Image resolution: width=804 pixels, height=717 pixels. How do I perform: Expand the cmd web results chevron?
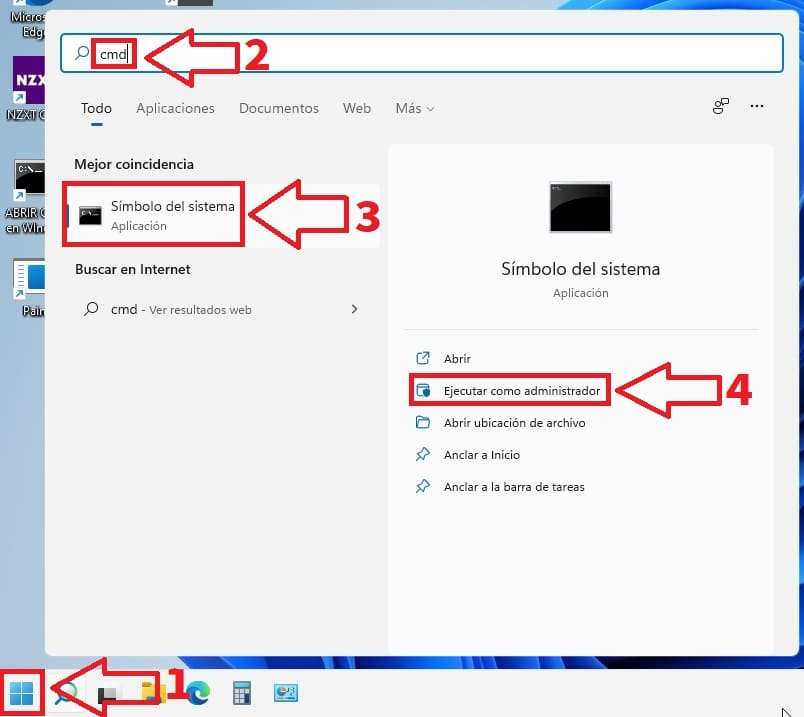tap(354, 310)
